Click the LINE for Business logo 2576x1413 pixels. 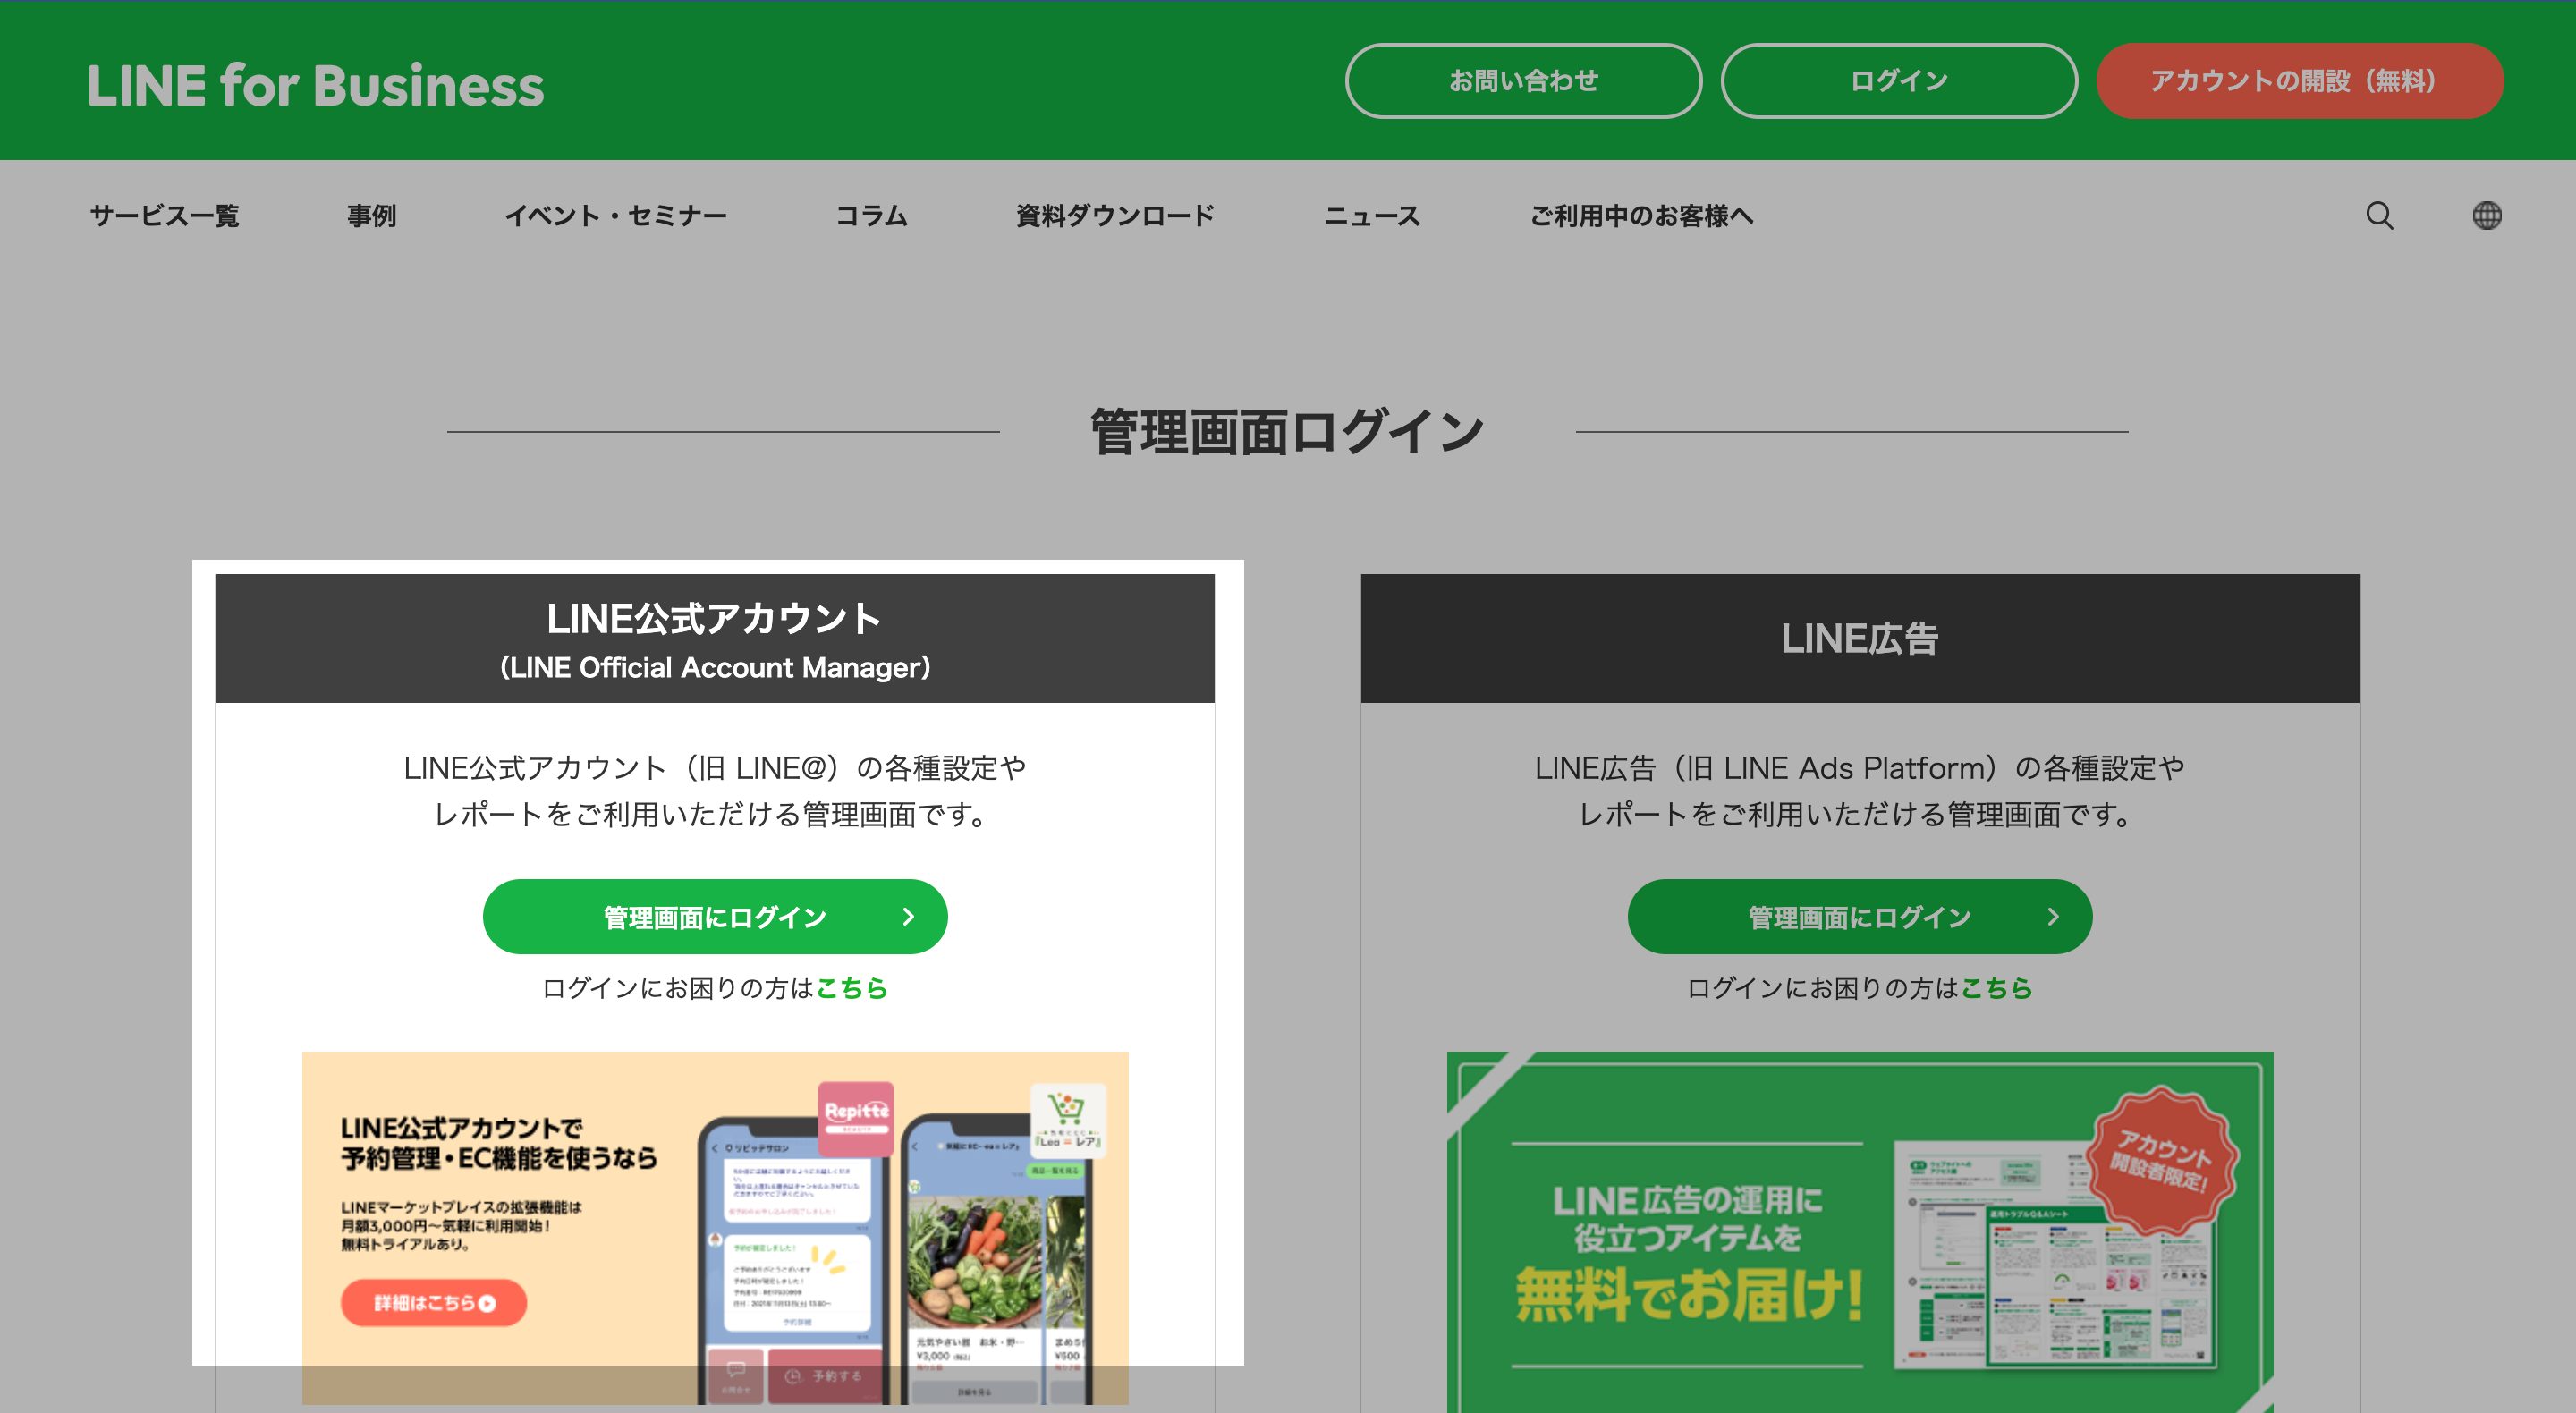pos(315,85)
